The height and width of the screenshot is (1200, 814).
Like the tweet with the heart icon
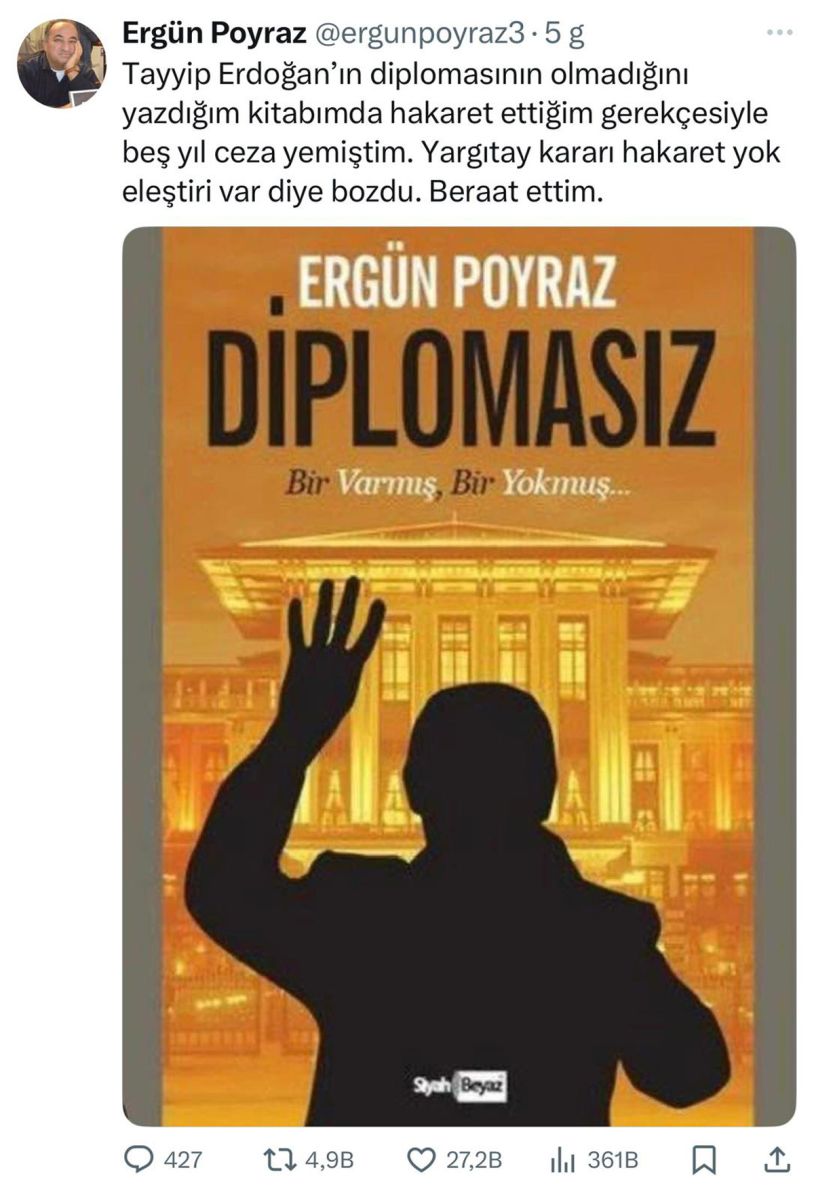(x=421, y=1159)
